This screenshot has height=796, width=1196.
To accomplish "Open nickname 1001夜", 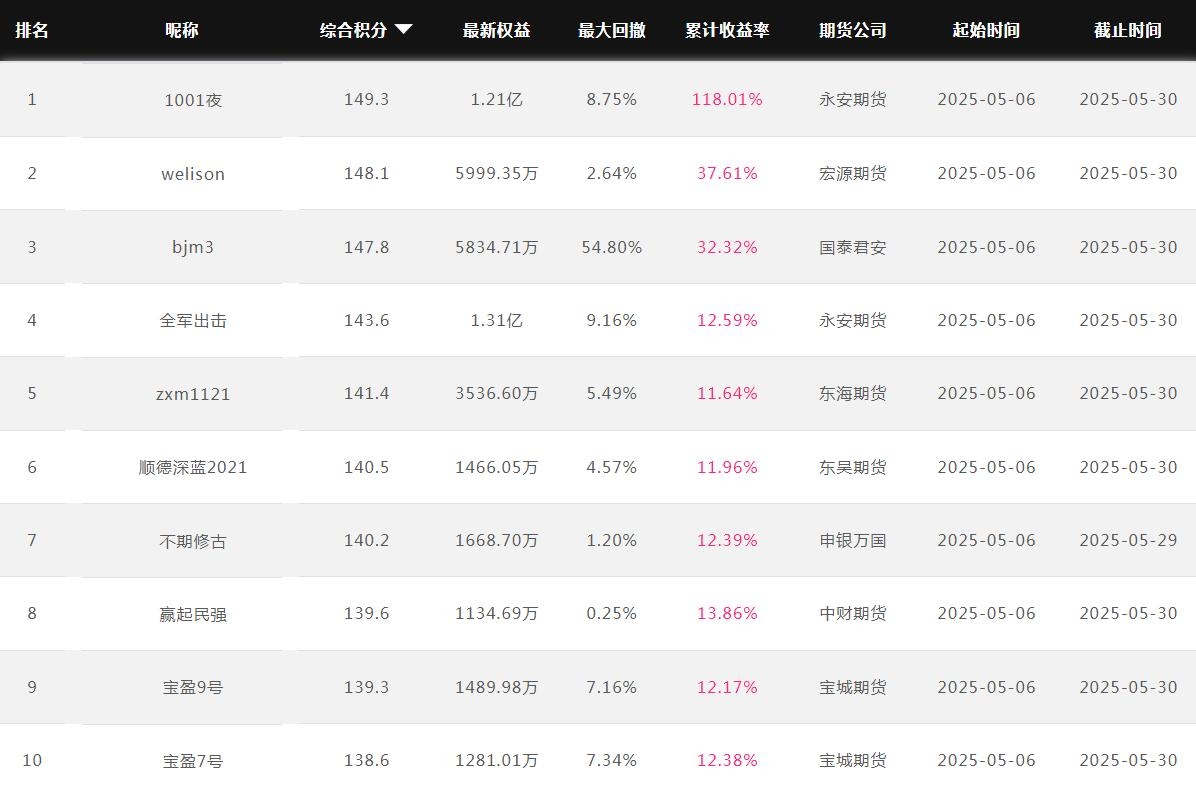I will pyautogui.click(x=193, y=100).
